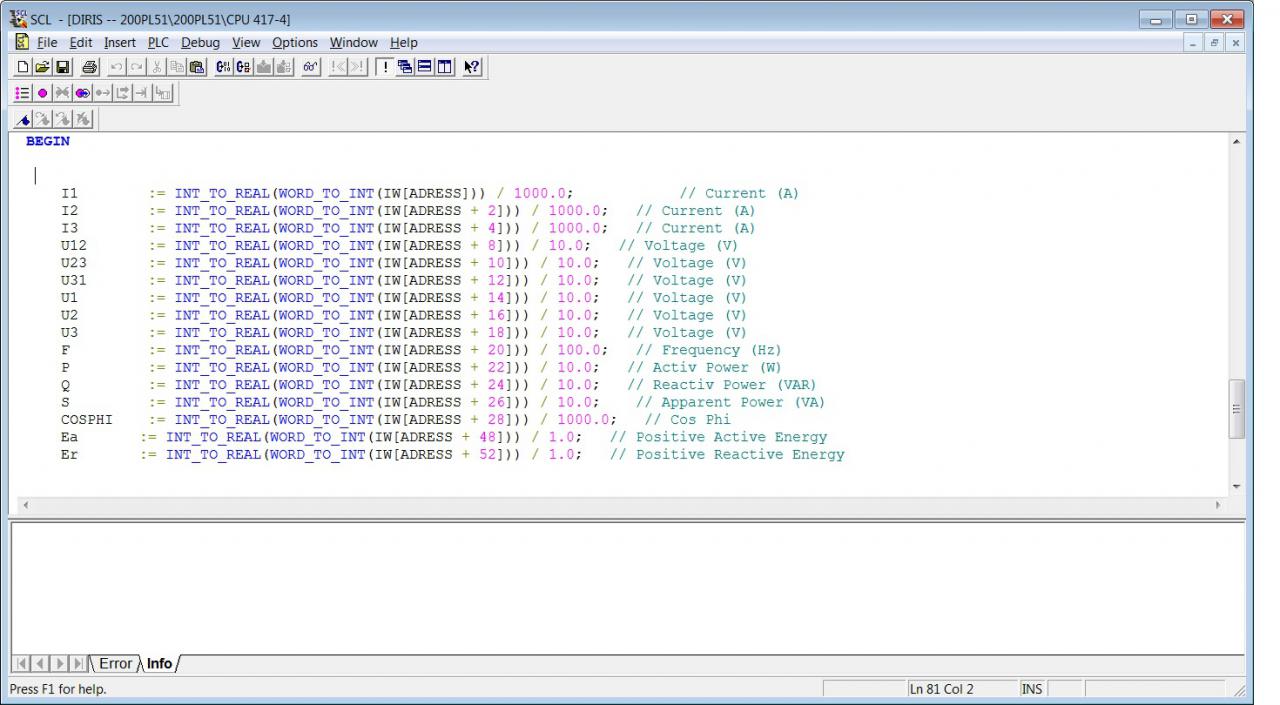Switch to the Error tab
The width and height of the screenshot is (1280, 705).
pos(114,663)
